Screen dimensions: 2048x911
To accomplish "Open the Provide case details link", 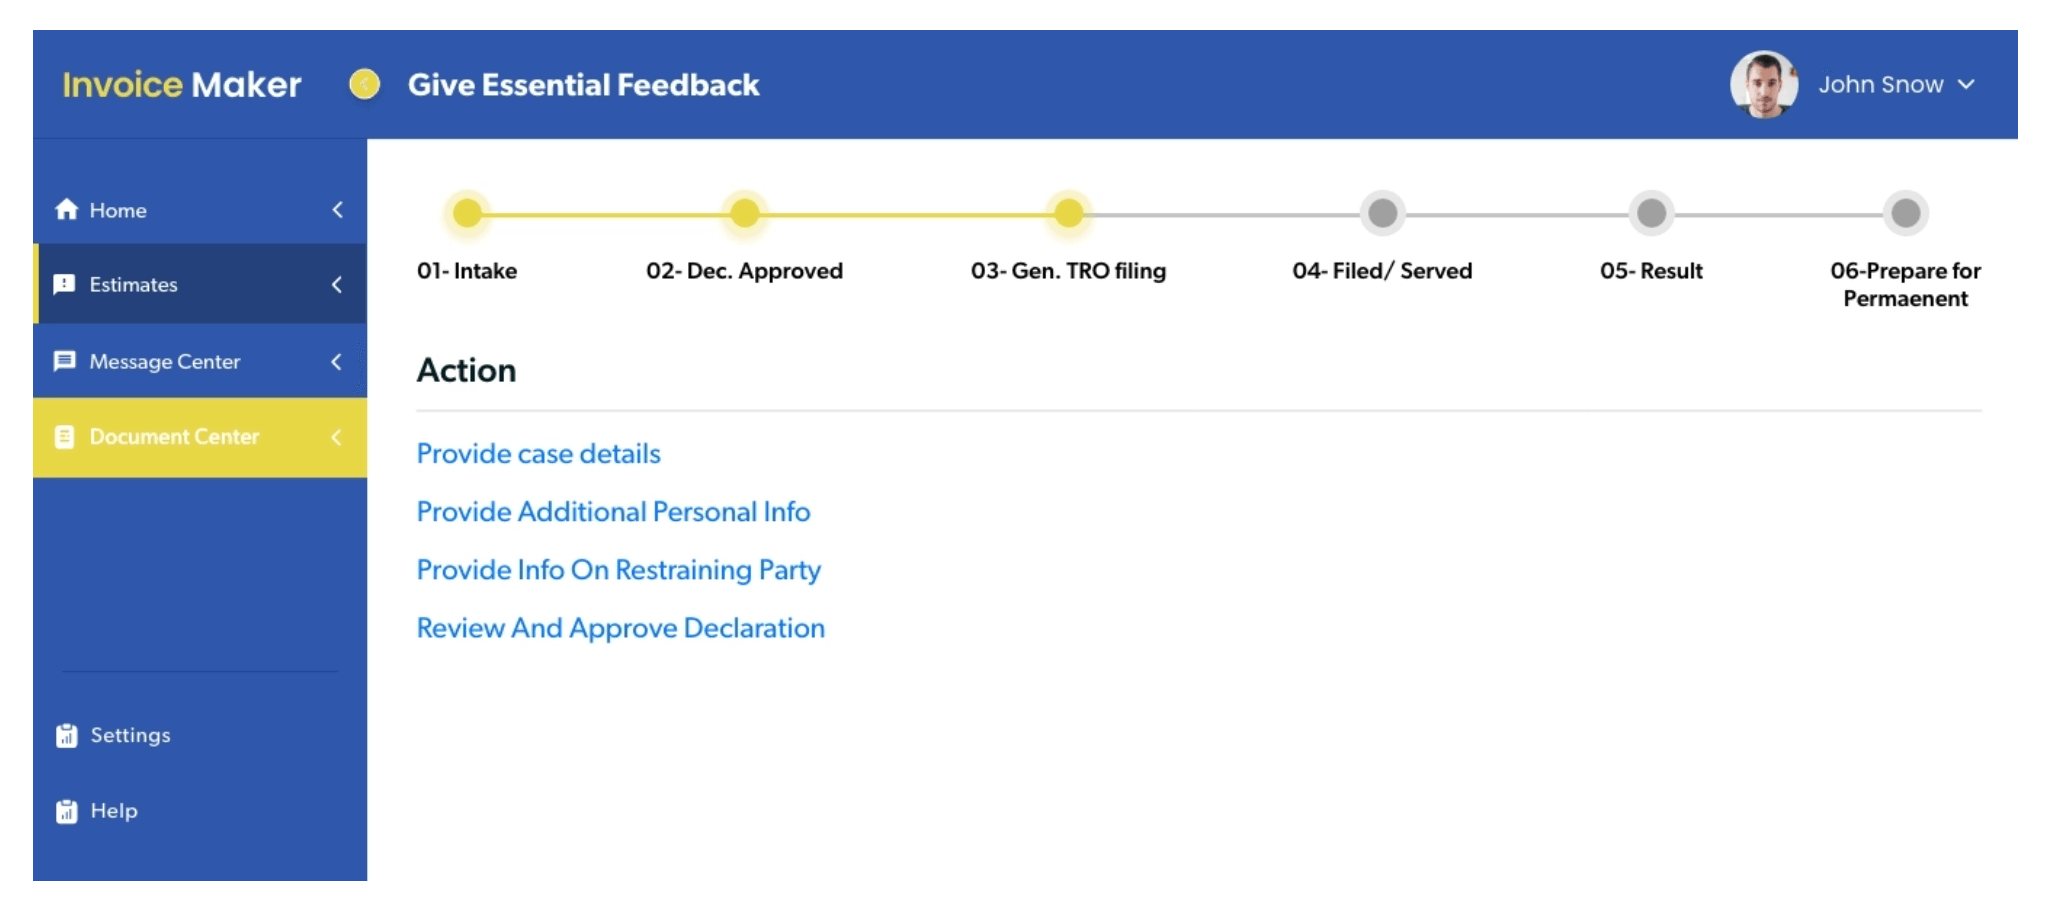I will pos(538,454).
